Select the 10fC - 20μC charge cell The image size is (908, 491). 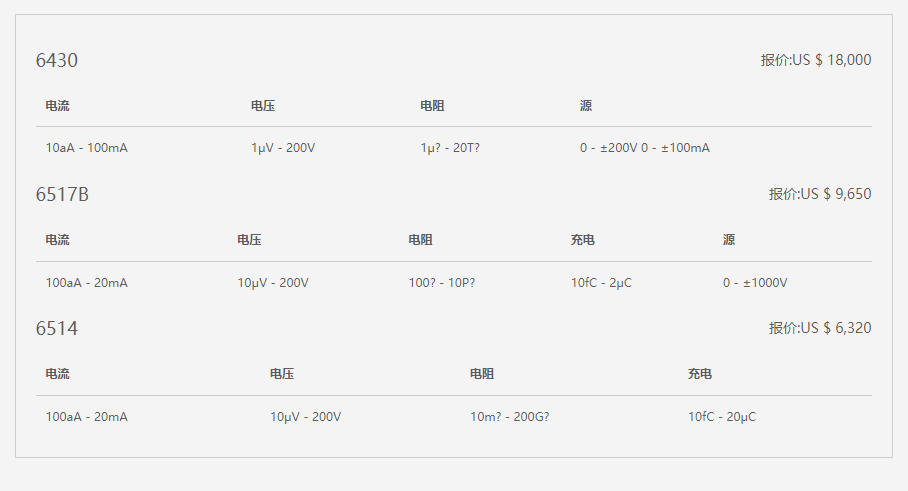[x=721, y=417]
